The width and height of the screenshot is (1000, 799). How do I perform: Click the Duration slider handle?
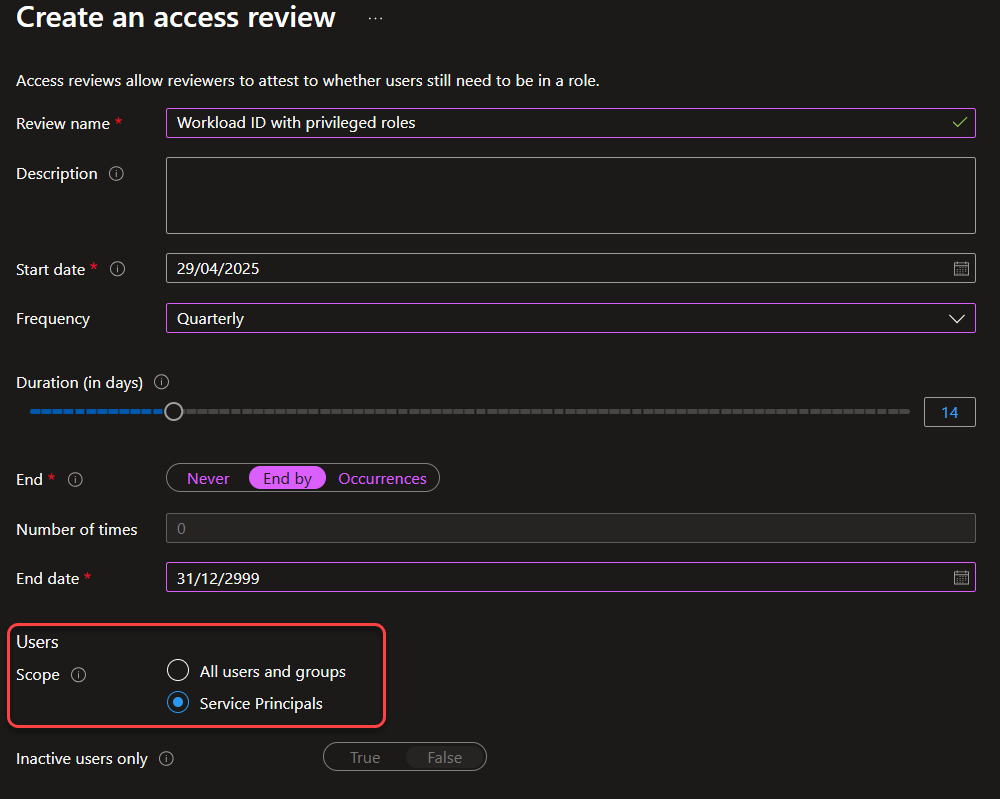pos(173,411)
